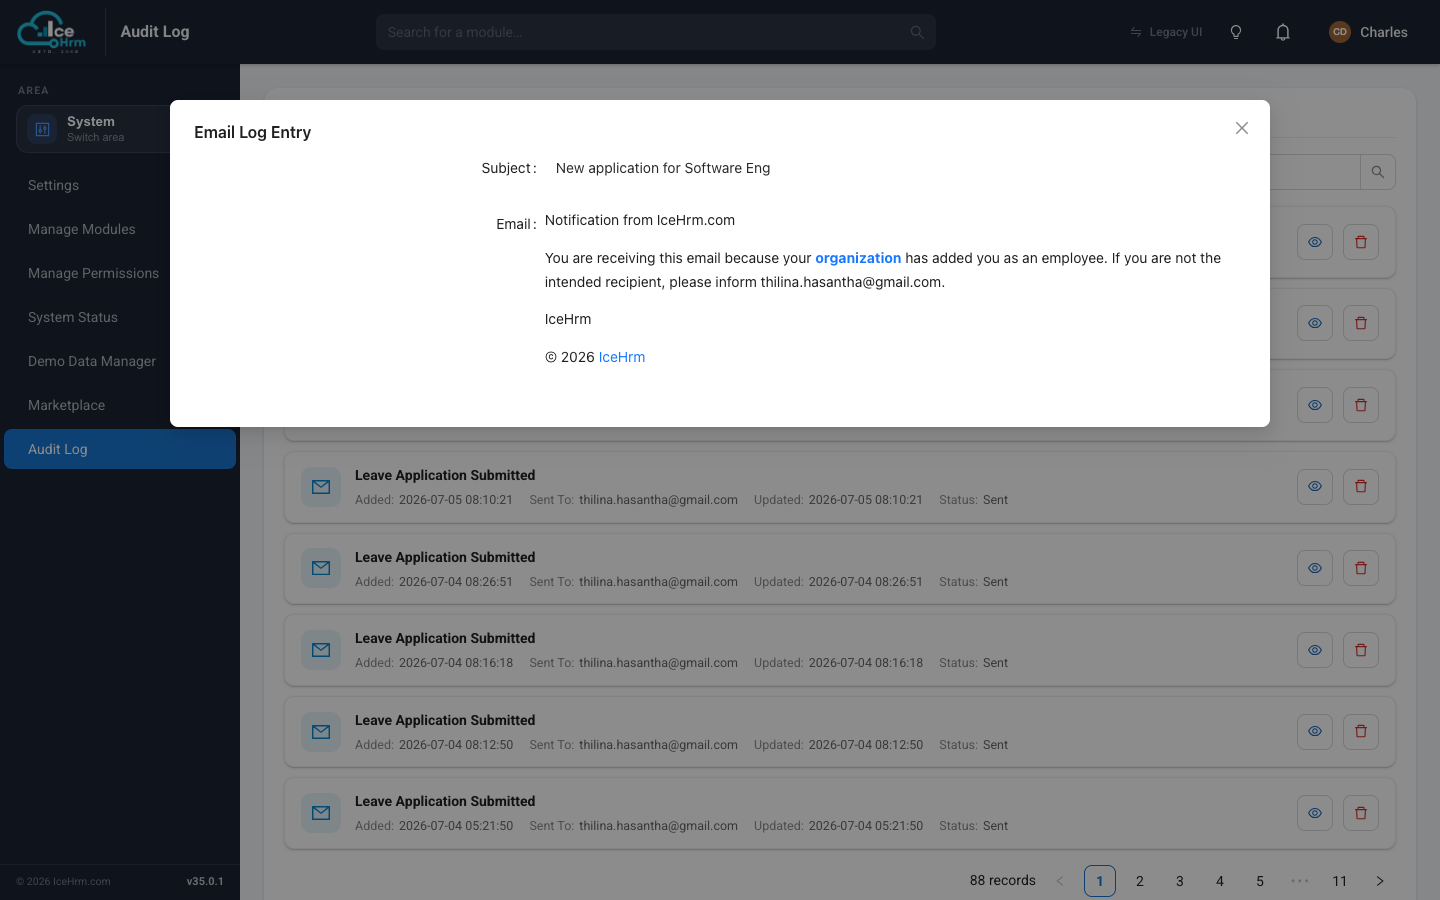The height and width of the screenshot is (900, 1440).
Task: Click 'Notification from IceHrm.com' text
Action: pos(640,220)
